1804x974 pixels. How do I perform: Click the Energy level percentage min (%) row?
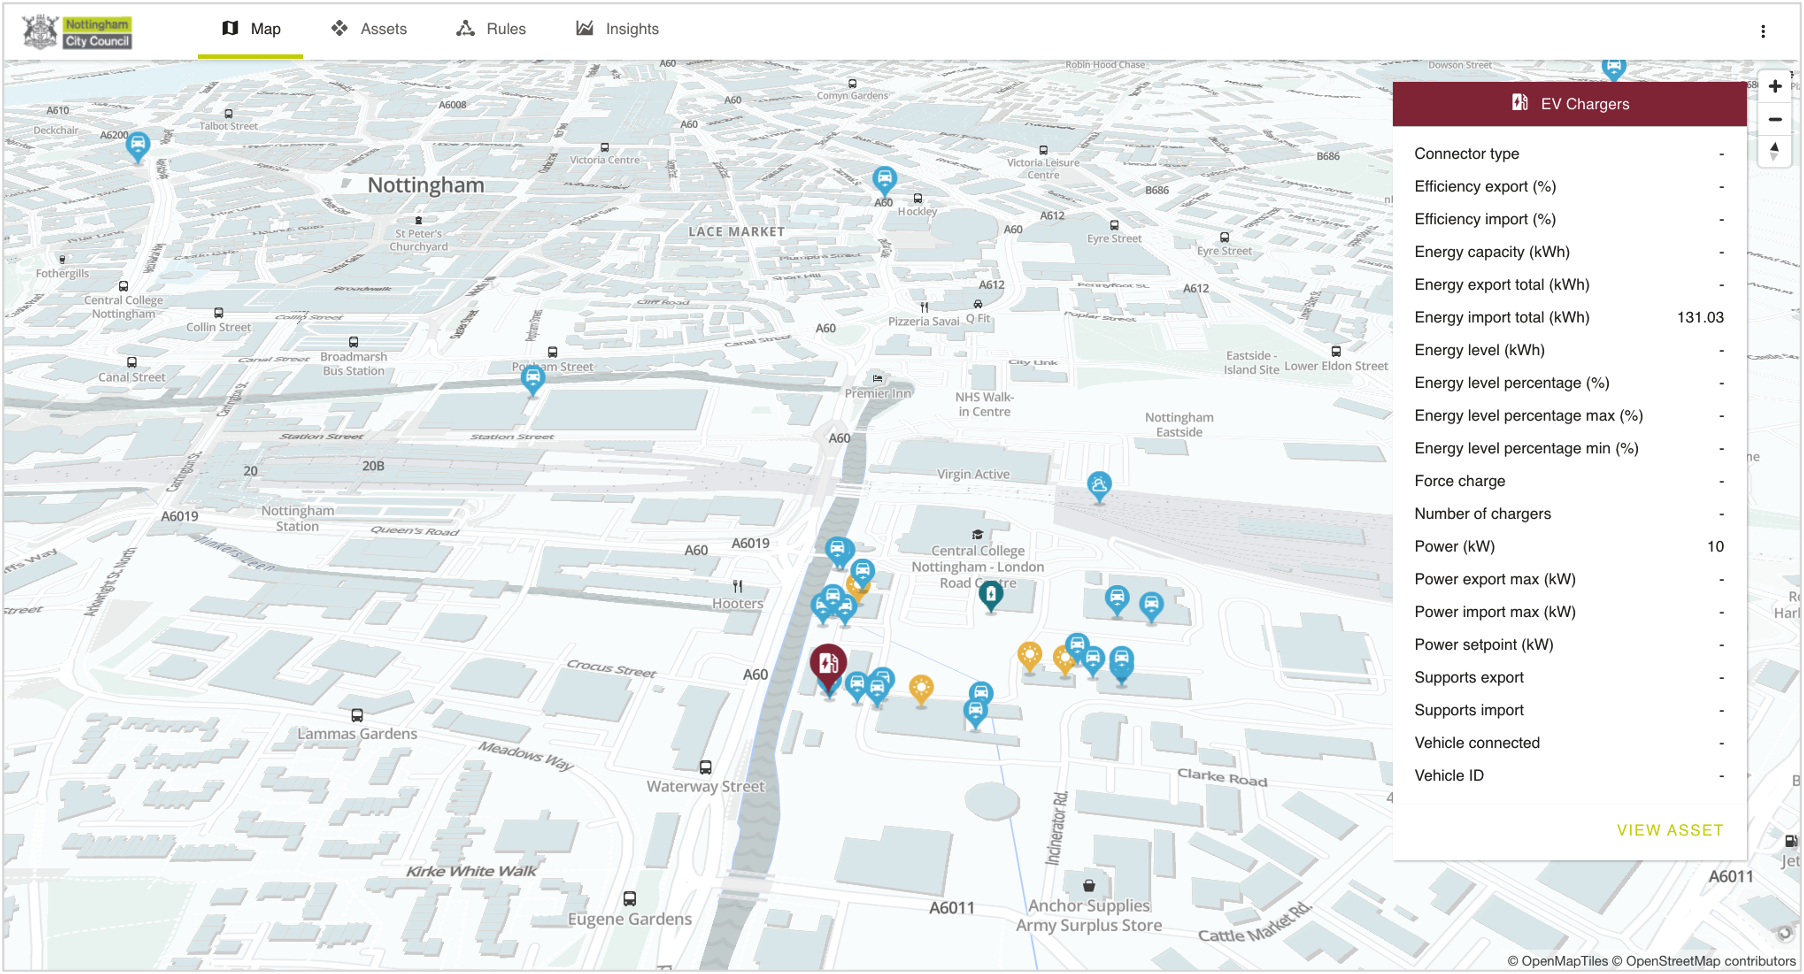(x=1569, y=449)
